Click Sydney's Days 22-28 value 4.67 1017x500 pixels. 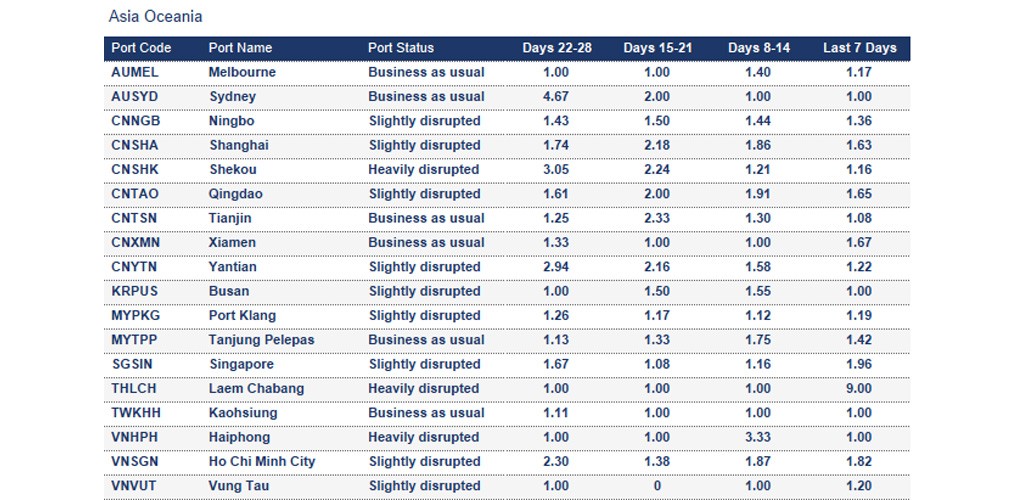555,97
